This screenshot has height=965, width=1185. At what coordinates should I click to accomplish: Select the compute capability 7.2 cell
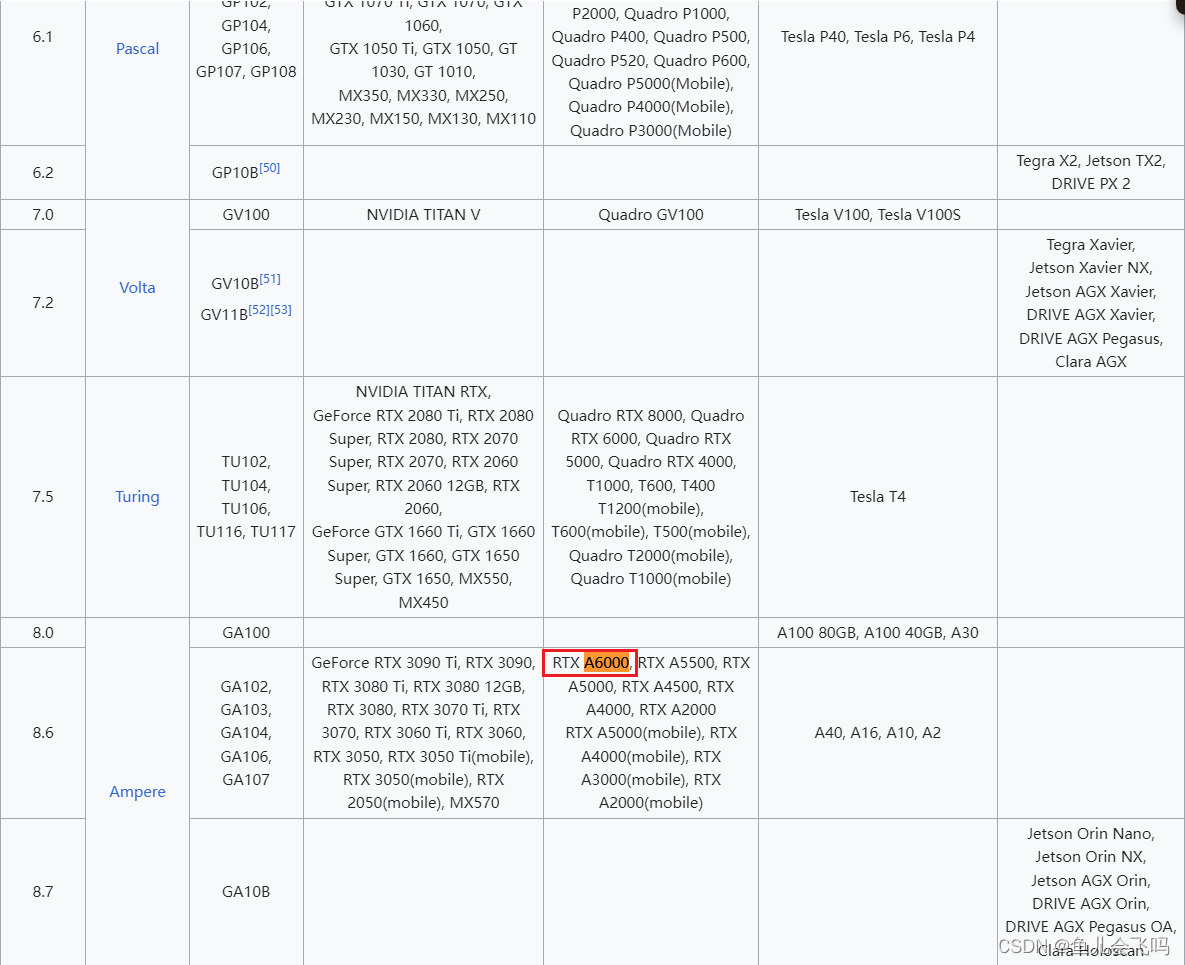(43, 302)
